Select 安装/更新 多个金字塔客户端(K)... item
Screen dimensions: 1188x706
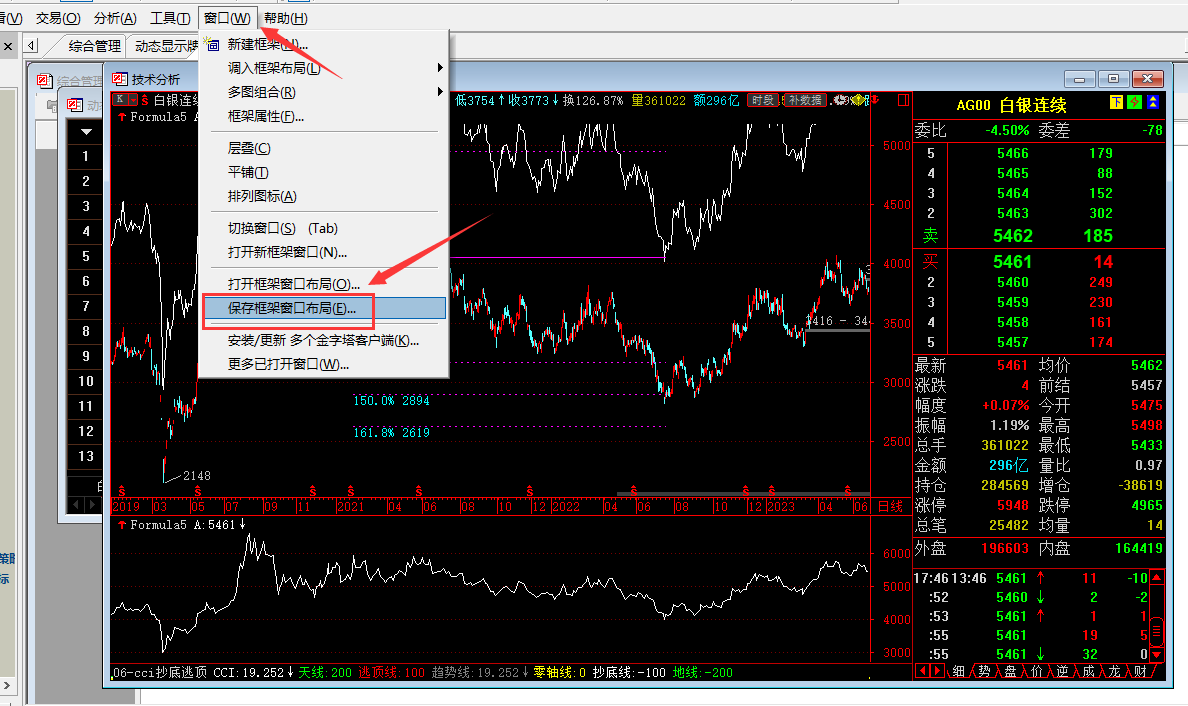pyautogui.click(x=324, y=340)
